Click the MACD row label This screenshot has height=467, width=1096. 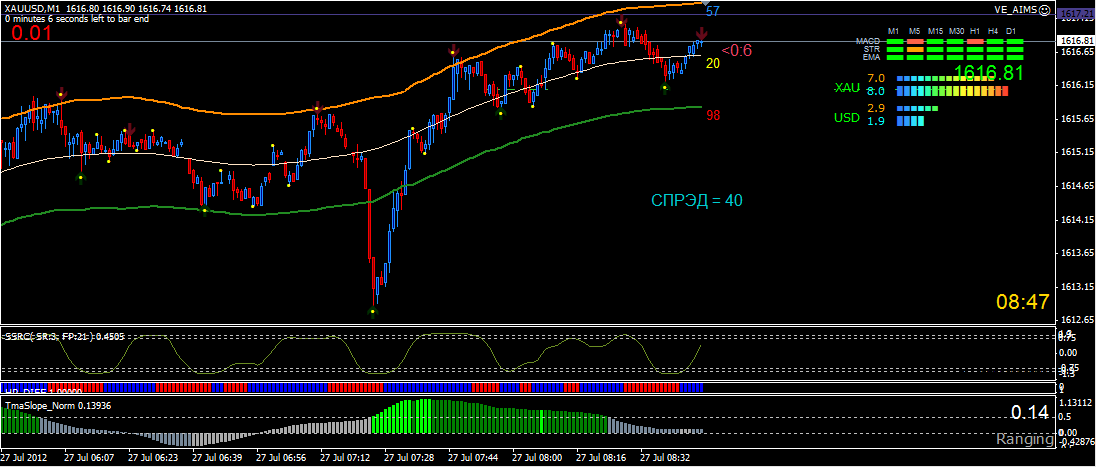pyautogui.click(x=867, y=41)
